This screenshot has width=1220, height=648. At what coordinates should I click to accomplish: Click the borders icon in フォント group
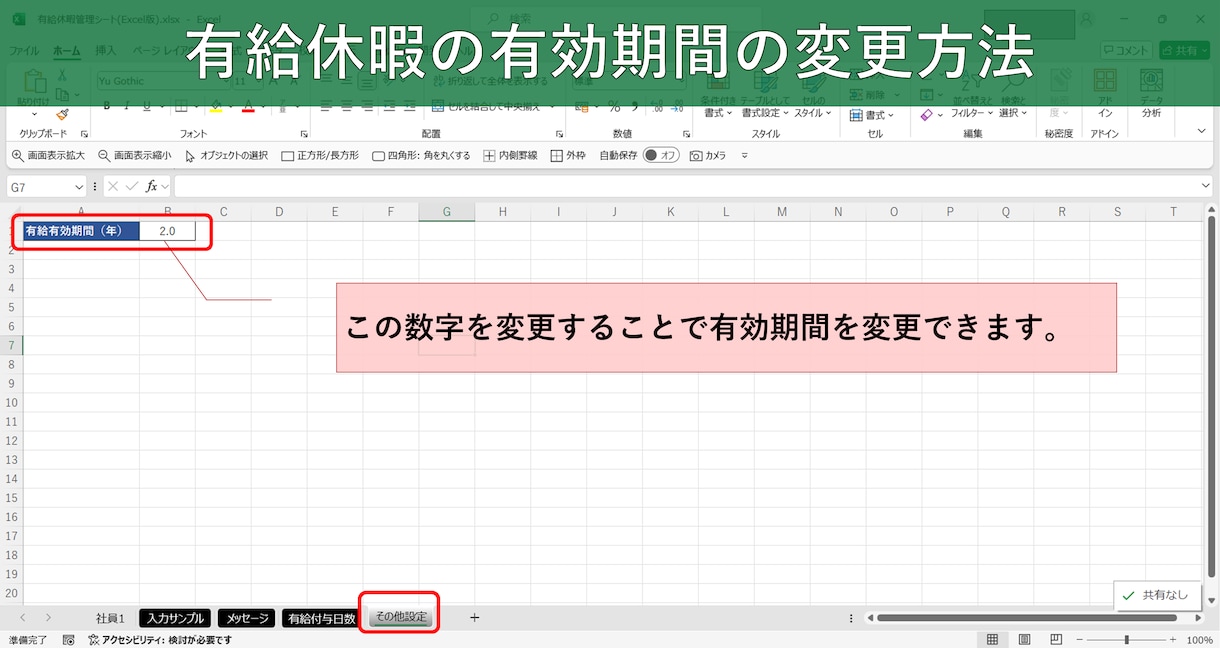(181, 107)
